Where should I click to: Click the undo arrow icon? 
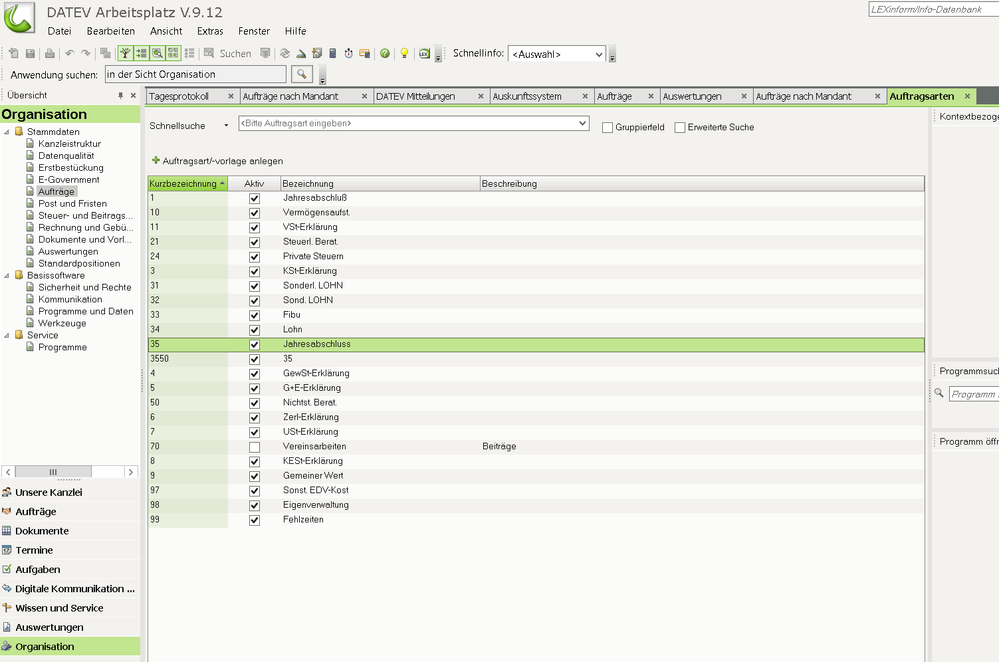69,54
